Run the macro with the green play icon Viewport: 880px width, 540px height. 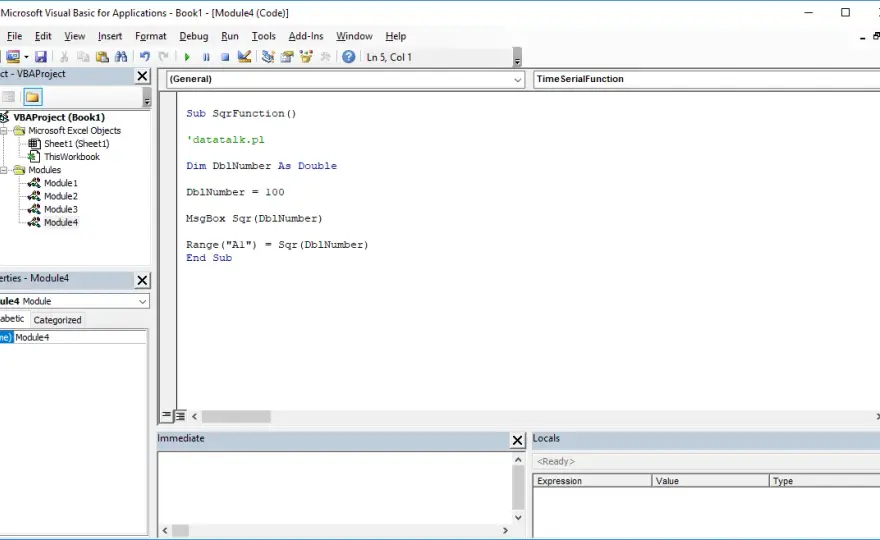click(187, 57)
